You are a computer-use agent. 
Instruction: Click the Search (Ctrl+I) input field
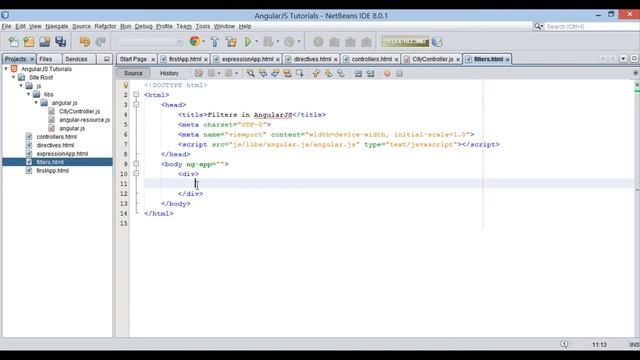(x=592, y=27)
